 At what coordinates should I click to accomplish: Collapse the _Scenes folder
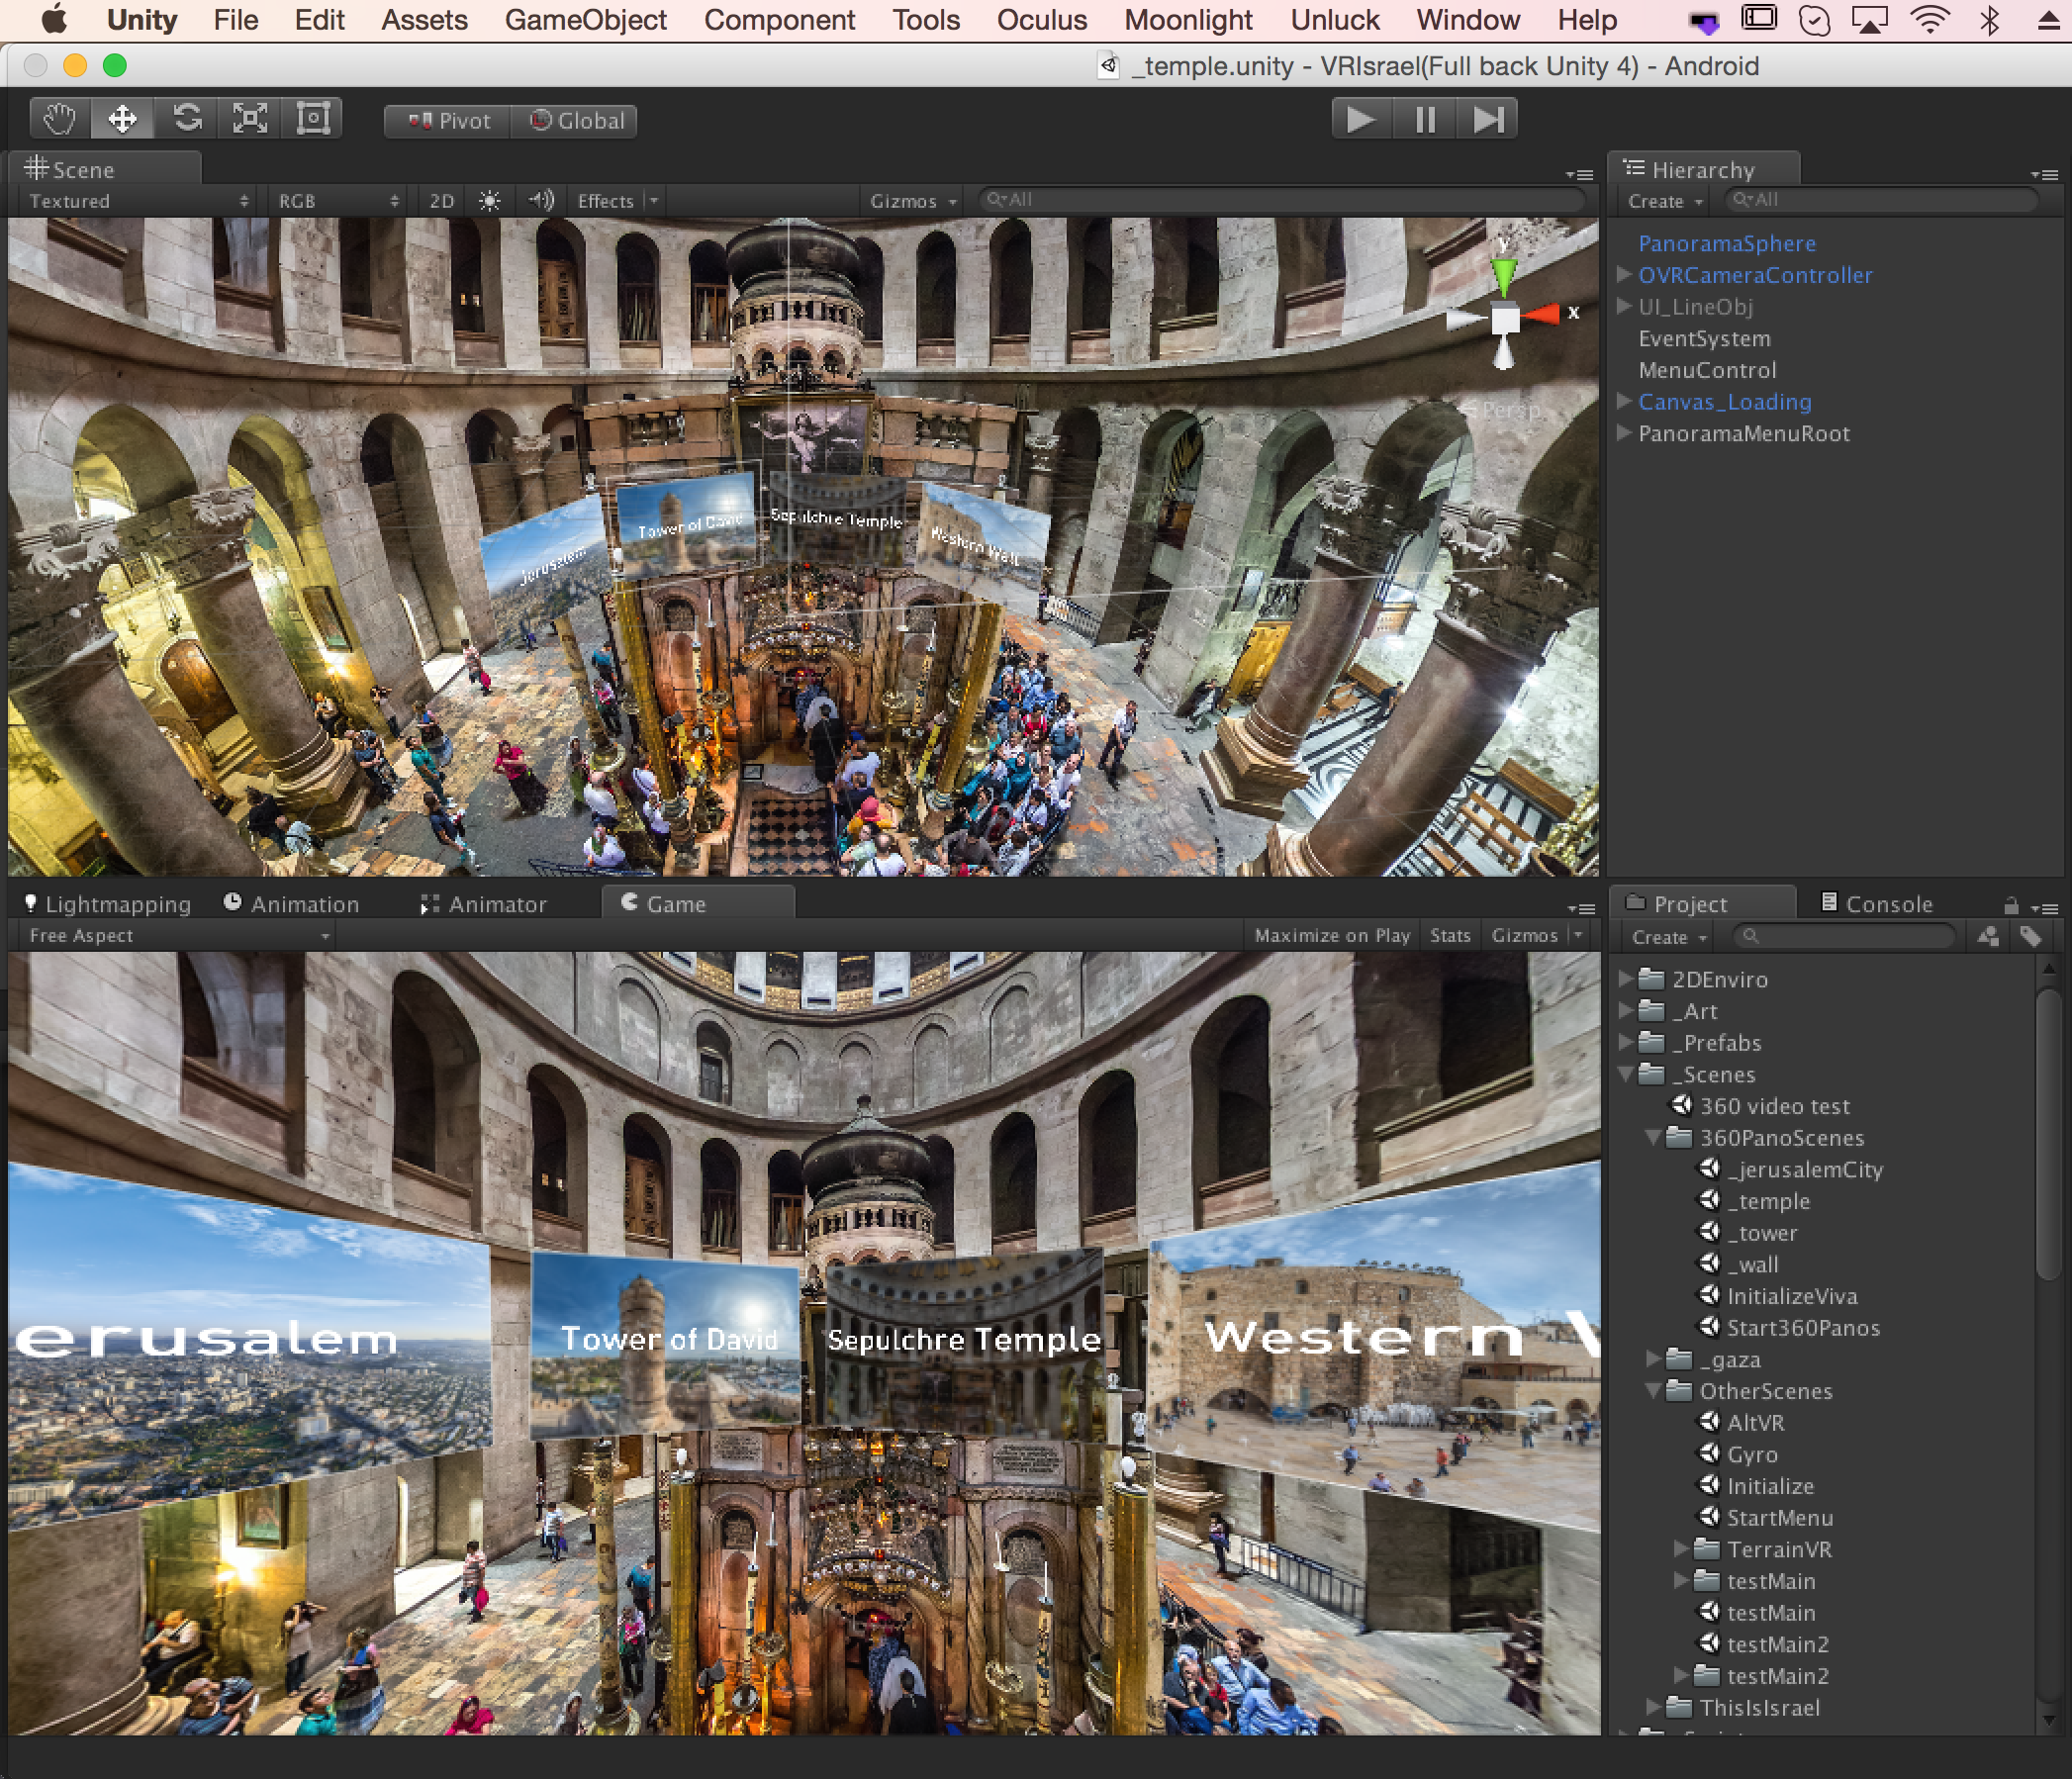point(1627,1074)
